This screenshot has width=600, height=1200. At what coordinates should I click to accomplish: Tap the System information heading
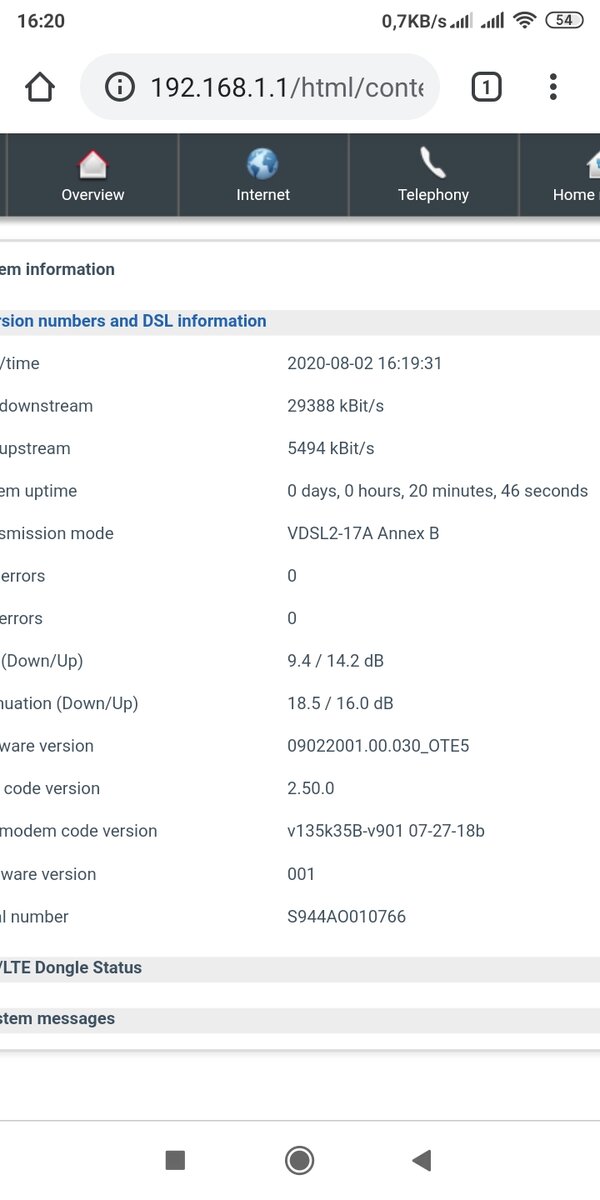pos(57,269)
